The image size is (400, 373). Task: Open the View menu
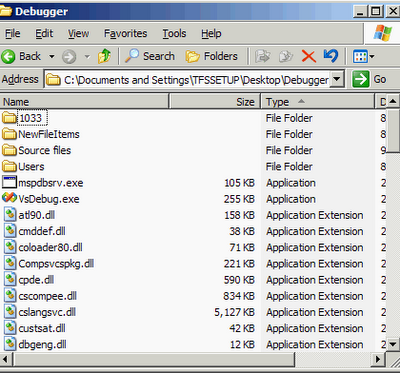(x=78, y=34)
